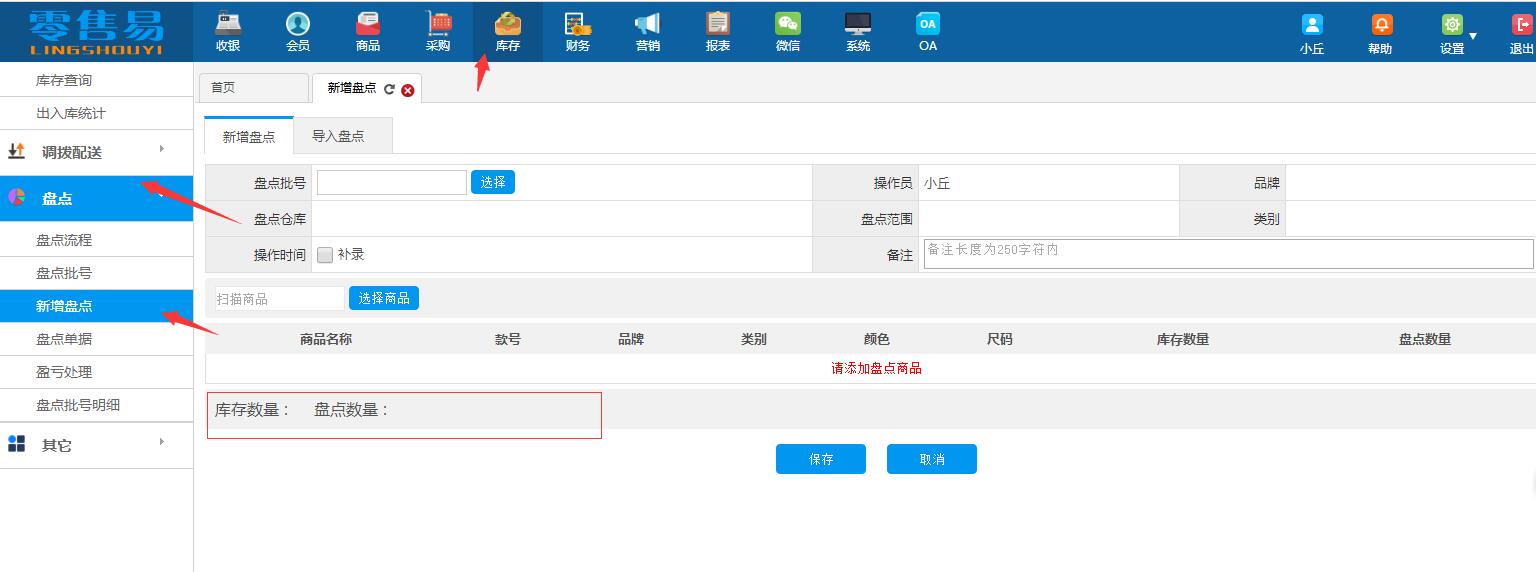Open 盈亏处理 in the sidebar
The width and height of the screenshot is (1536, 572).
point(64,372)
